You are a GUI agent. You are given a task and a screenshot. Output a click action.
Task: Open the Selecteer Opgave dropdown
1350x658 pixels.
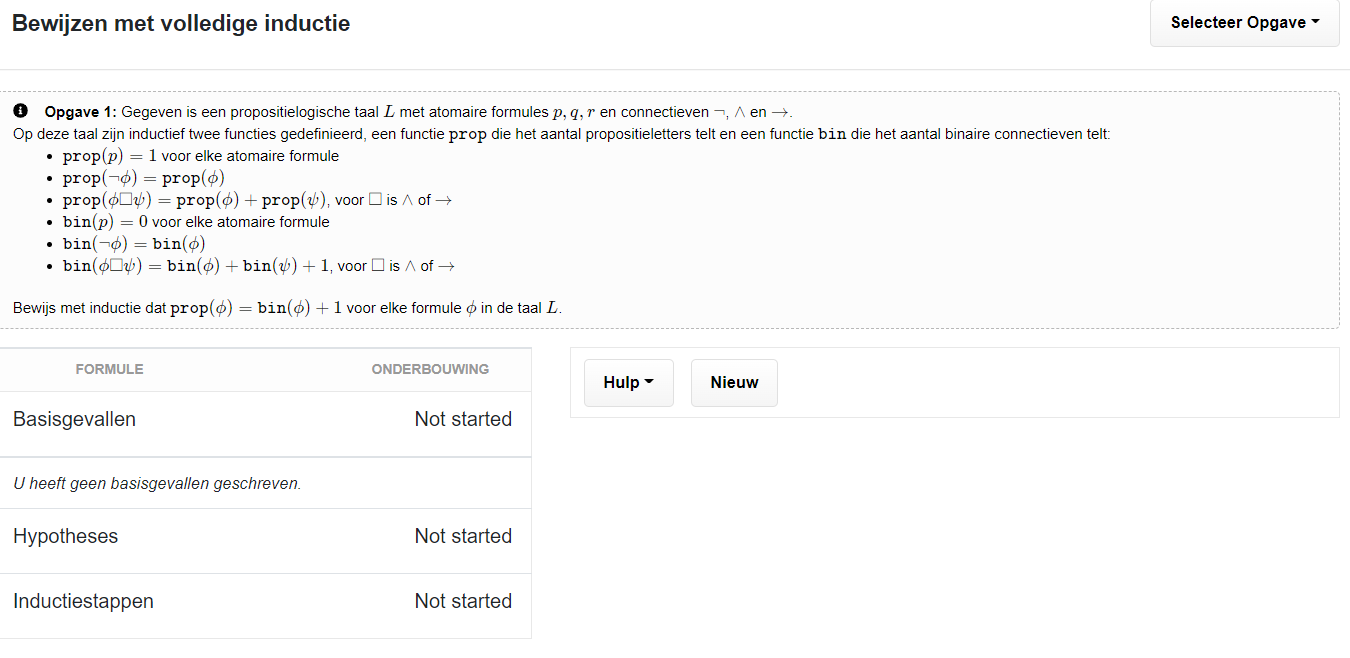click(x=1243, y=22)
